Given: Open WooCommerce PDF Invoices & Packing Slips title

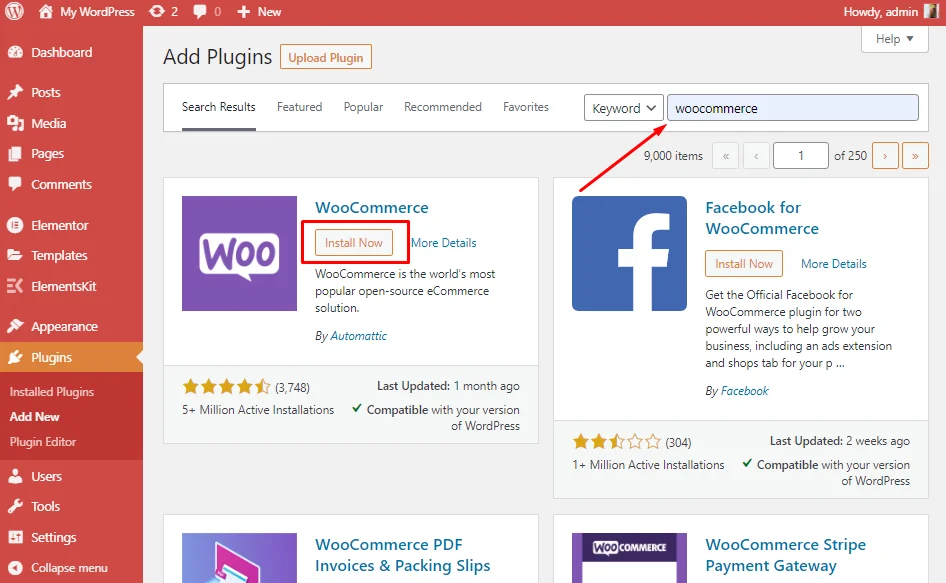Looking at the screenshot, I should click(402, 555).
